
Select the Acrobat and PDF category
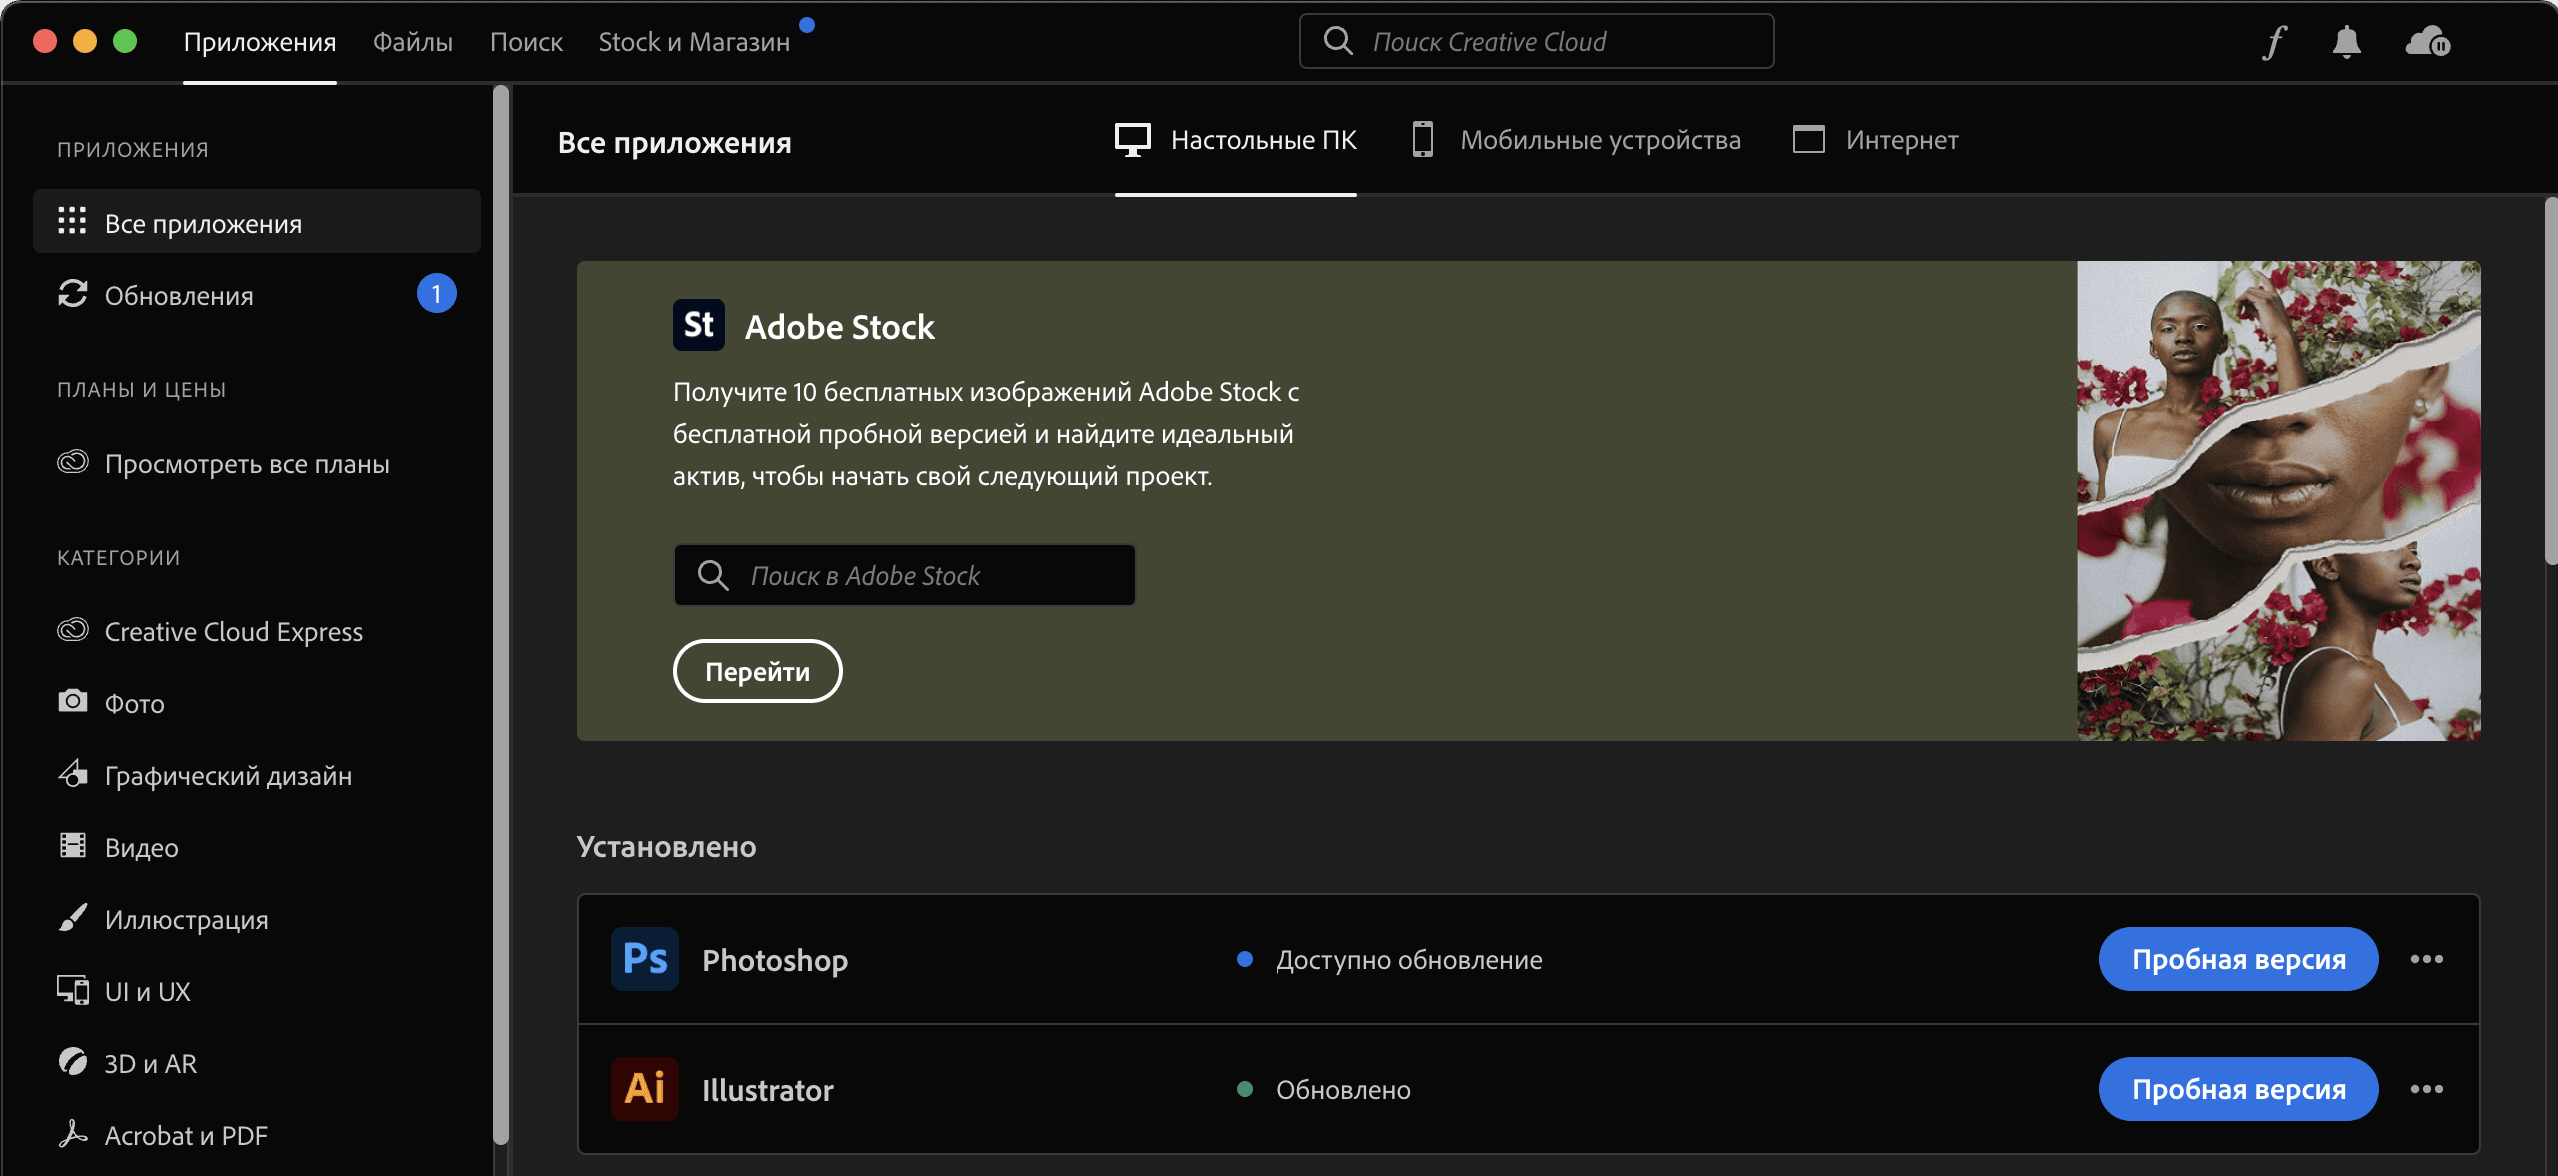pos(186,1136)
